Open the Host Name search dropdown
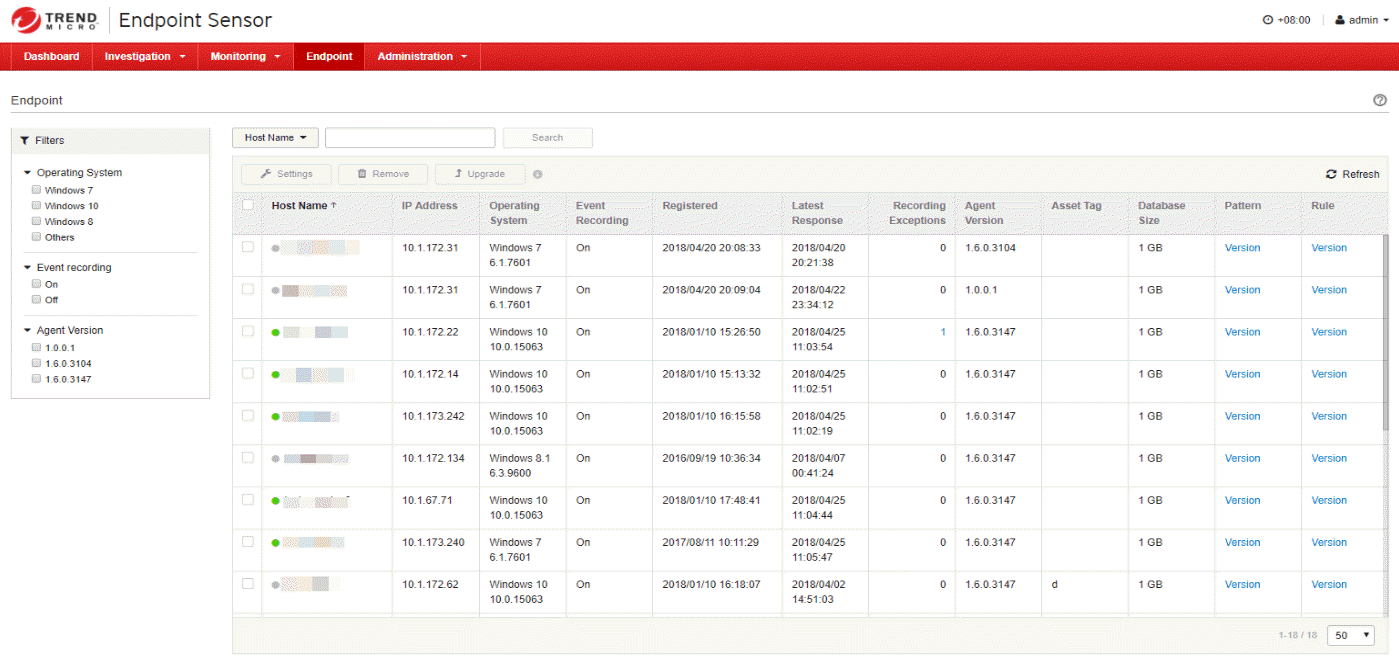Viewport: 1399px width, 666px height. pos(275,138)
